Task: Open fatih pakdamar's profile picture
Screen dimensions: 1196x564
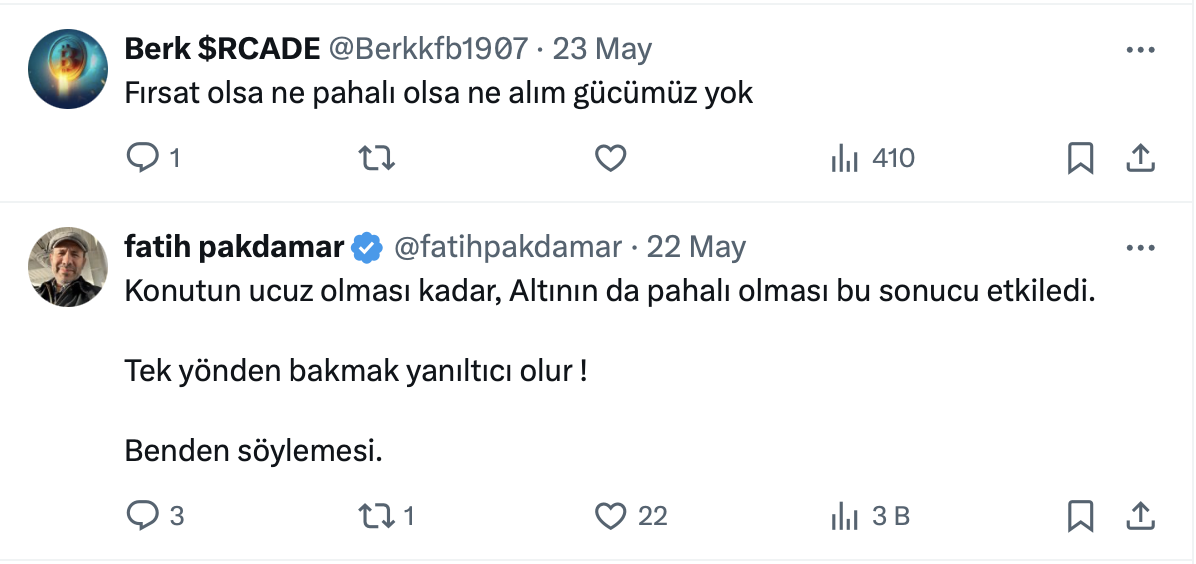Action: click(x=68, y=267)
